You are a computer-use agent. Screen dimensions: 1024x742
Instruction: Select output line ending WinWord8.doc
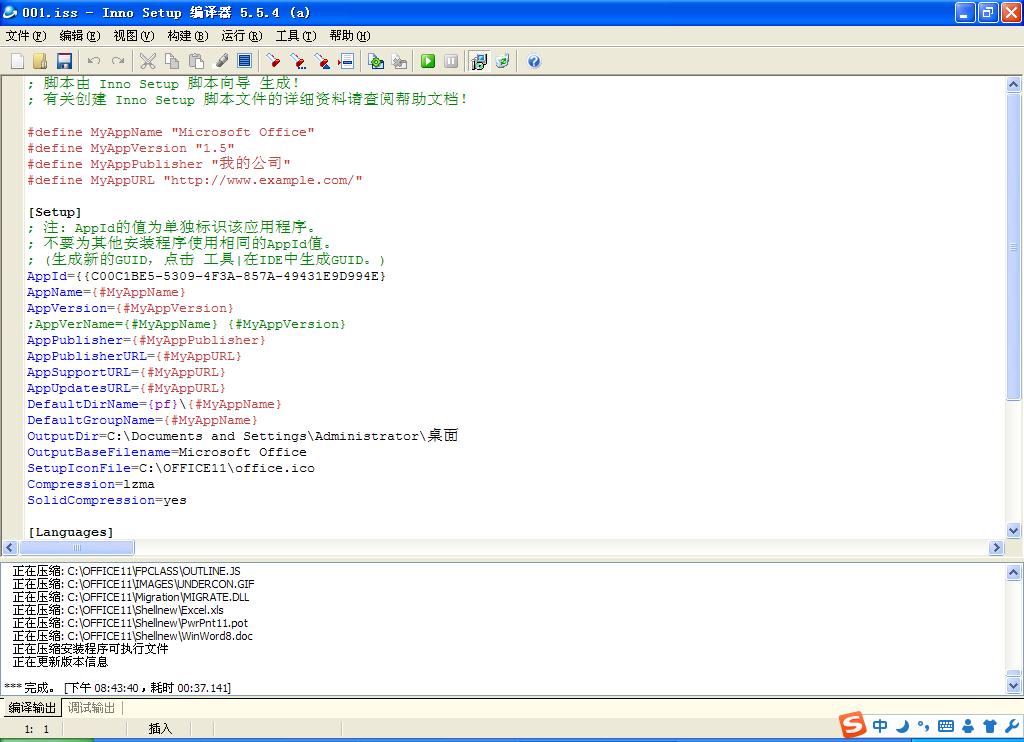(x=133, y=636)
